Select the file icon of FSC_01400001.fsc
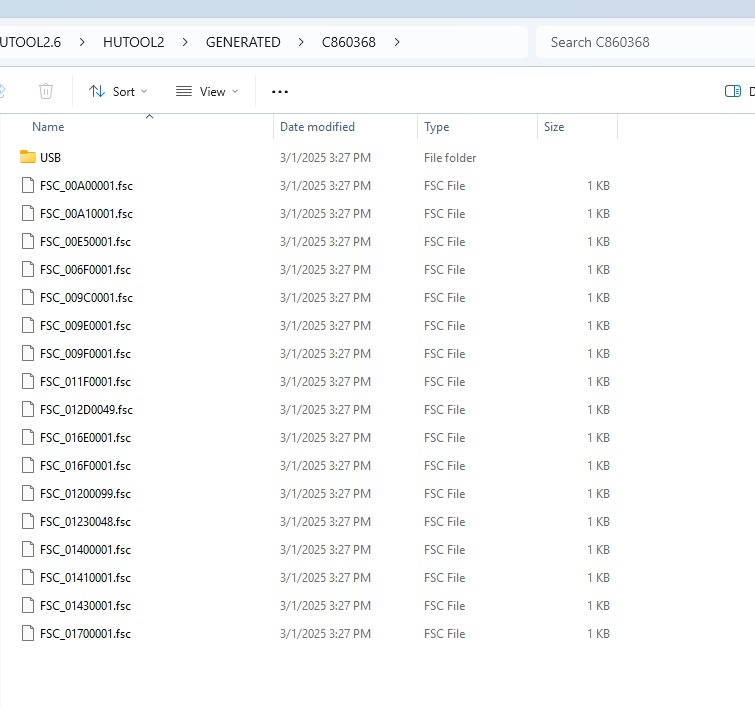 point(28,550)
